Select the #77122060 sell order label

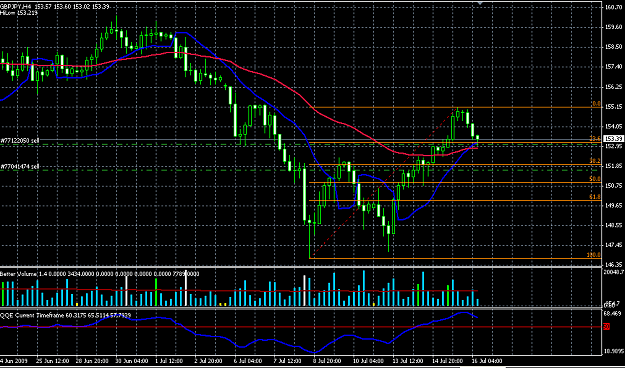(x=20, y=140)
